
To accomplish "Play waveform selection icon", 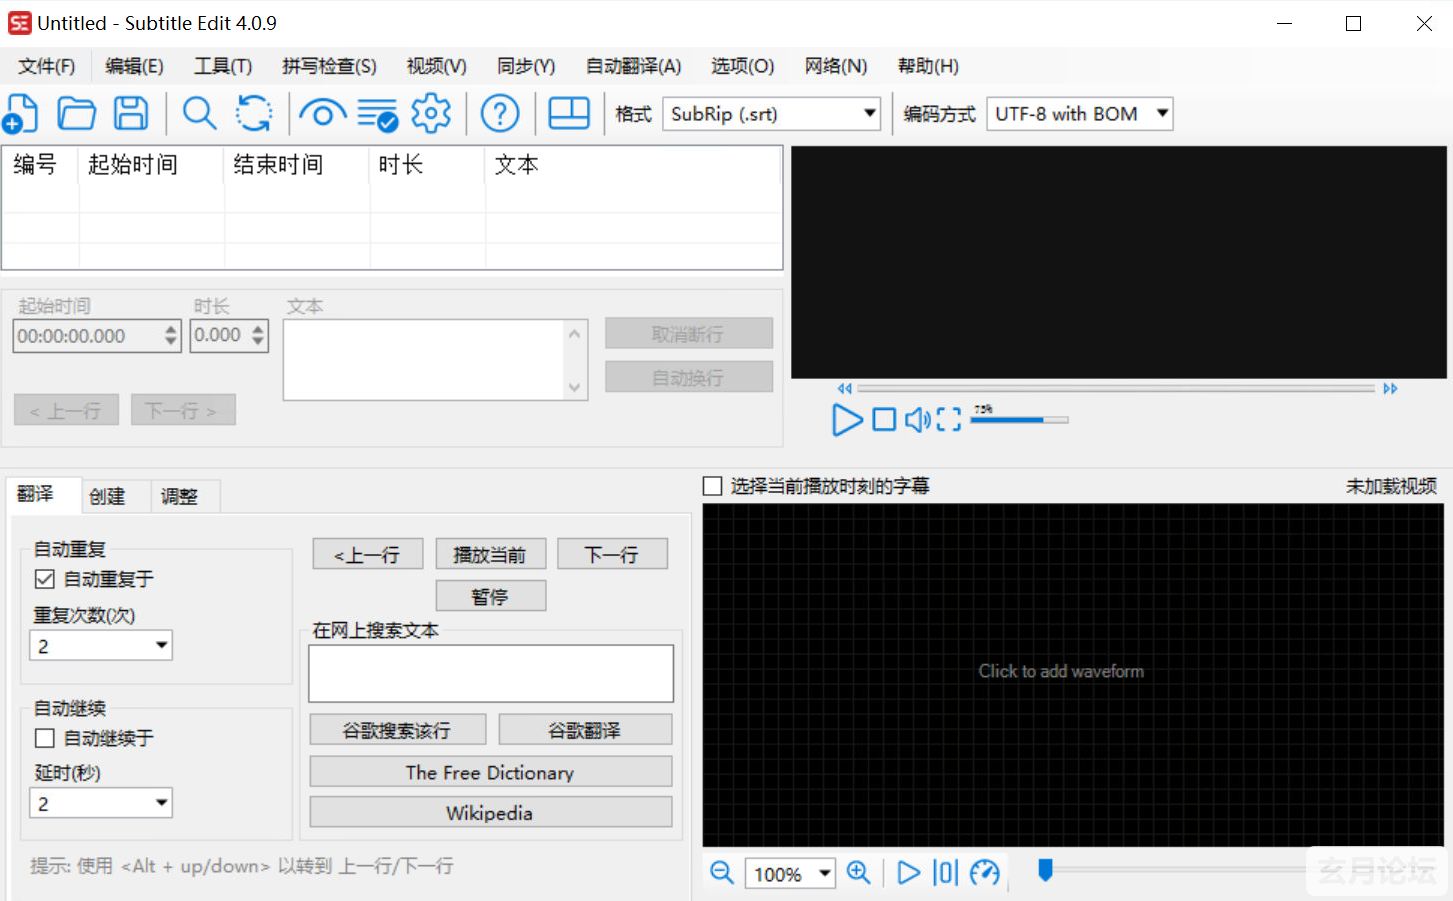I will [908, 873].
